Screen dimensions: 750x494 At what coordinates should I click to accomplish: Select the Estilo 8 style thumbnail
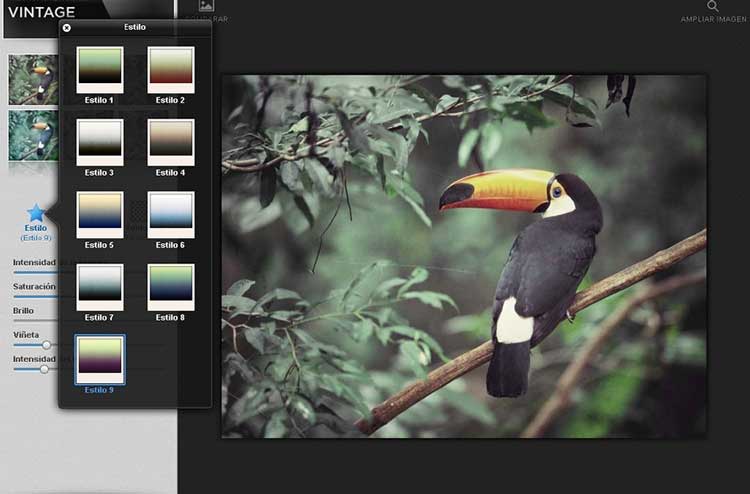coord(170,285)
